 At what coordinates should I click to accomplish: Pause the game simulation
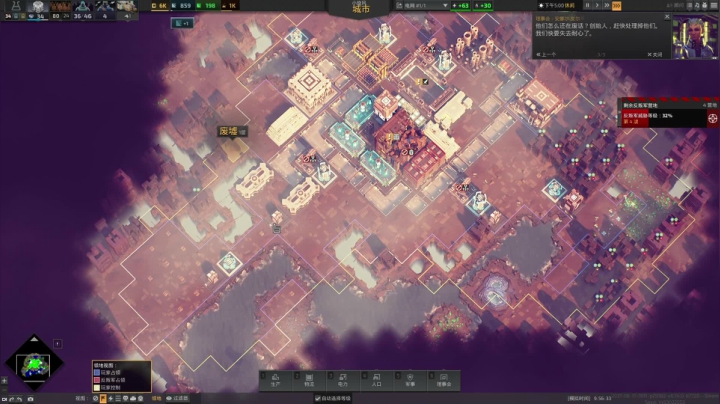[587, 6]
